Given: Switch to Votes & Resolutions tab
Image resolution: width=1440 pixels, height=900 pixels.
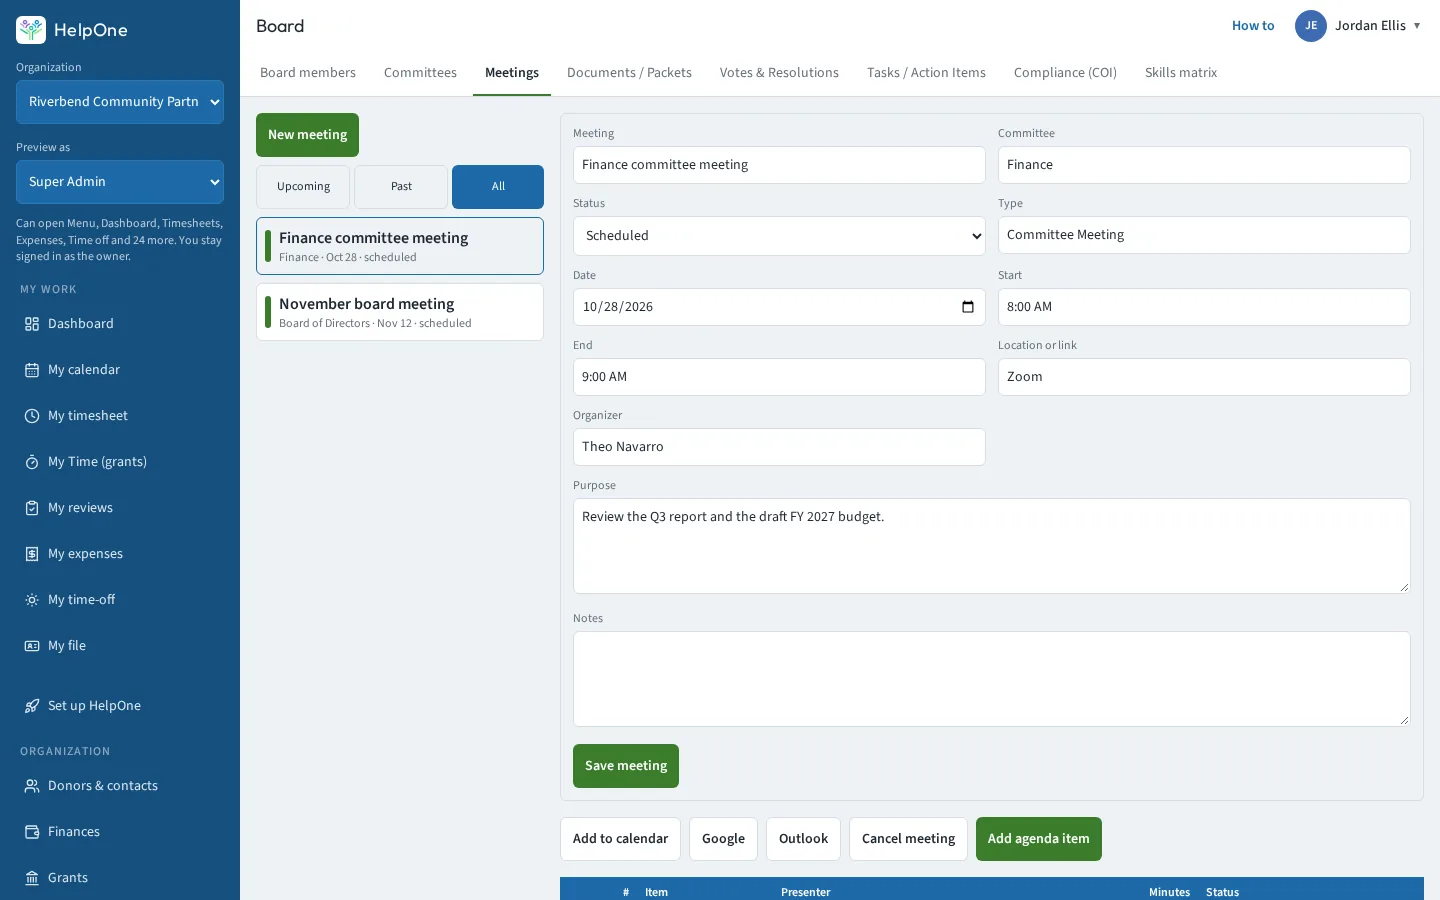Looking at the screenshot, I should (x=779, y=73).
